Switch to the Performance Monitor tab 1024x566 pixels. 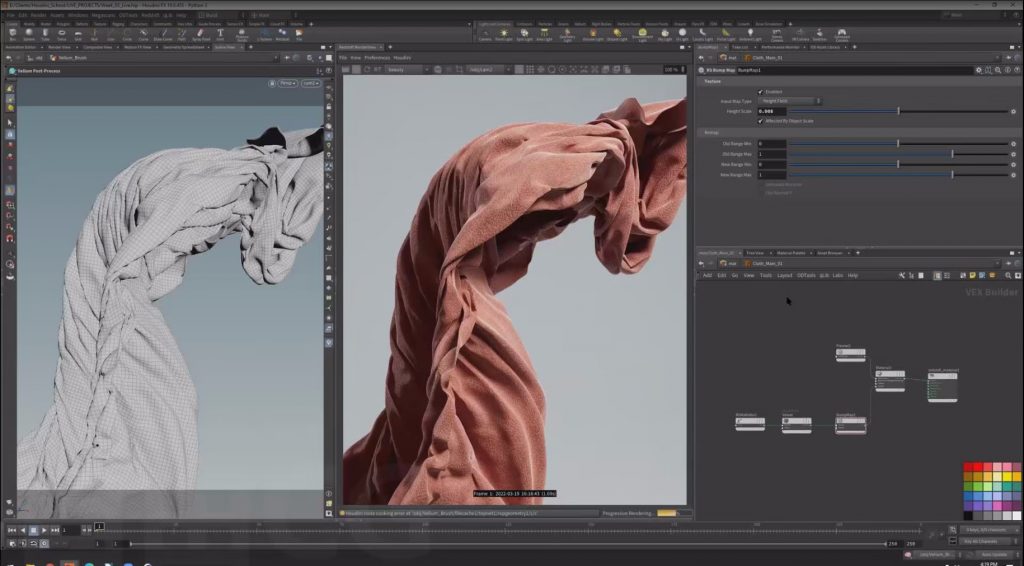[x=780, y=47]
